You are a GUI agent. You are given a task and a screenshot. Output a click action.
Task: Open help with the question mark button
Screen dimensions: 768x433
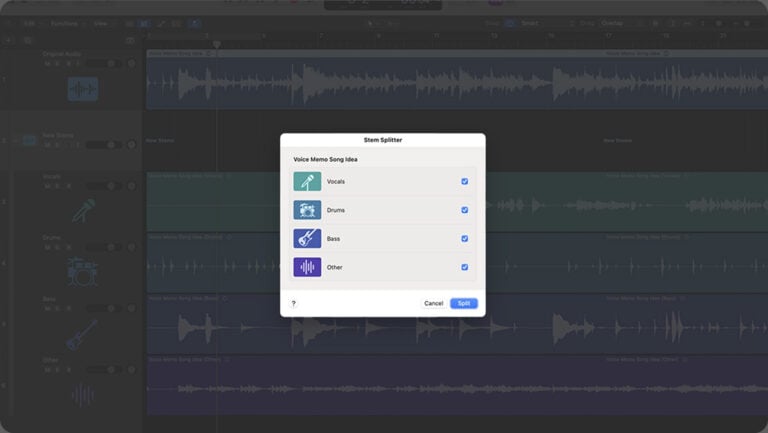(293, 303)
